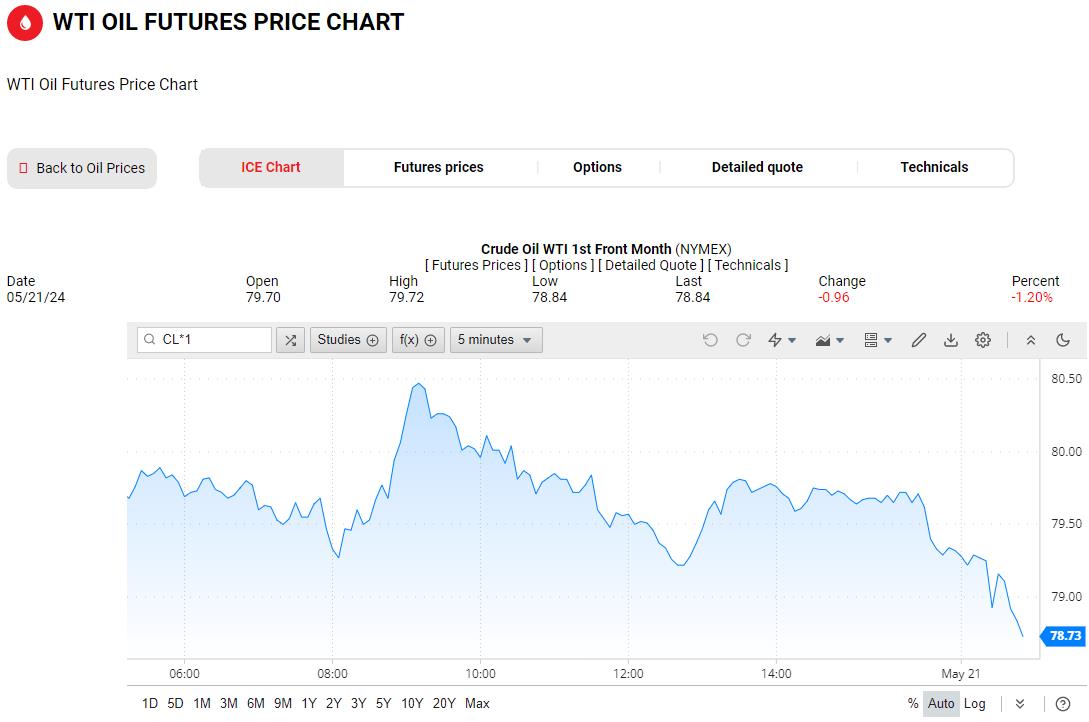Expand the chart type dropdown

click(x=830, y=340)
